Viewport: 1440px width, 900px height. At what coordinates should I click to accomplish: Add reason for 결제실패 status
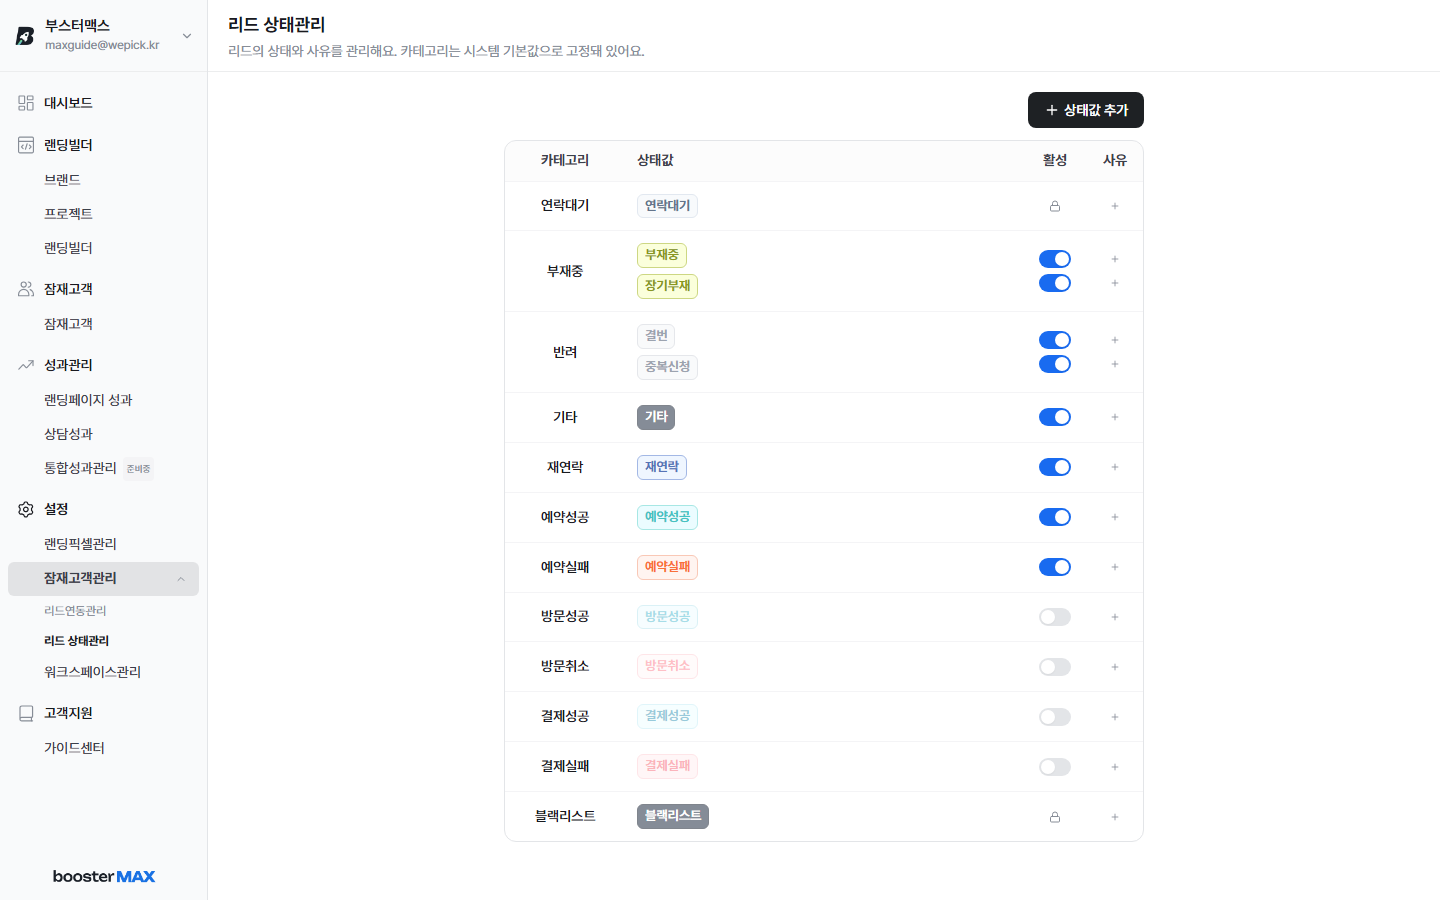(1115, 767)
